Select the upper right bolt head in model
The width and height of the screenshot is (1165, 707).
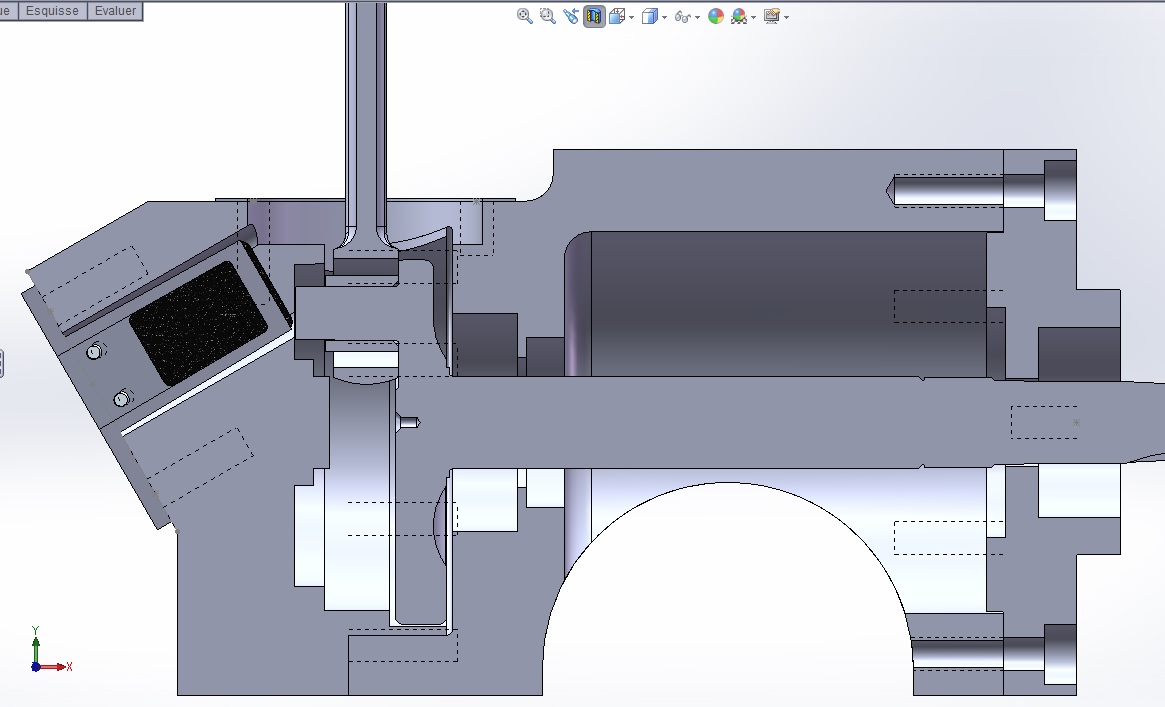point(1060,190)
